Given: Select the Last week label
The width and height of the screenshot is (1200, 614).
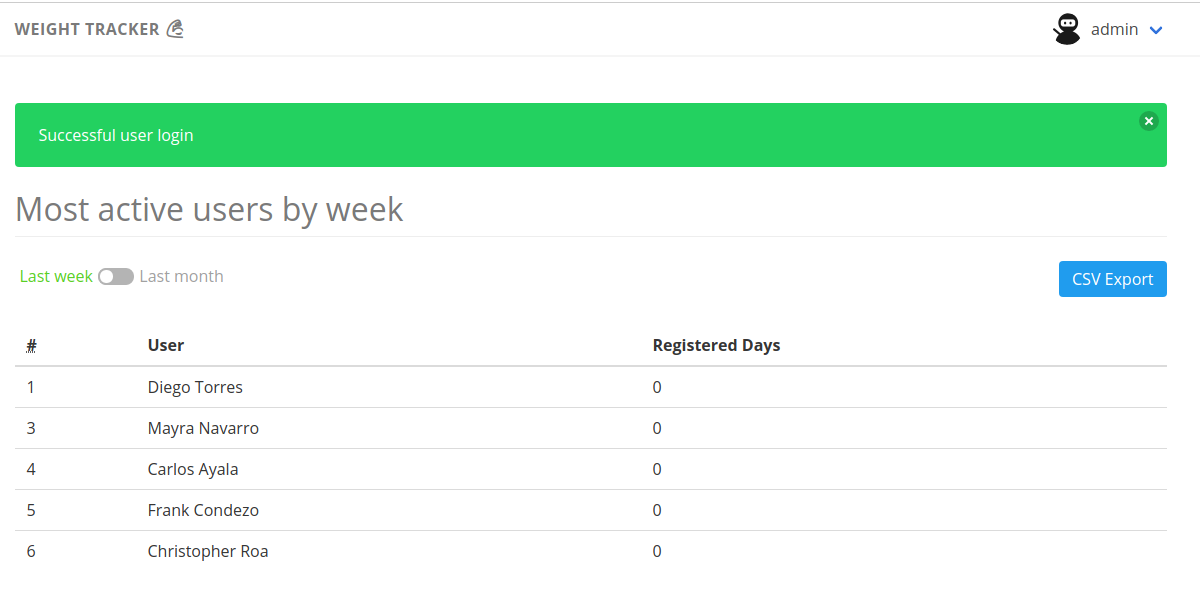Looking at the screenshot, I should [x=56, y=276].
